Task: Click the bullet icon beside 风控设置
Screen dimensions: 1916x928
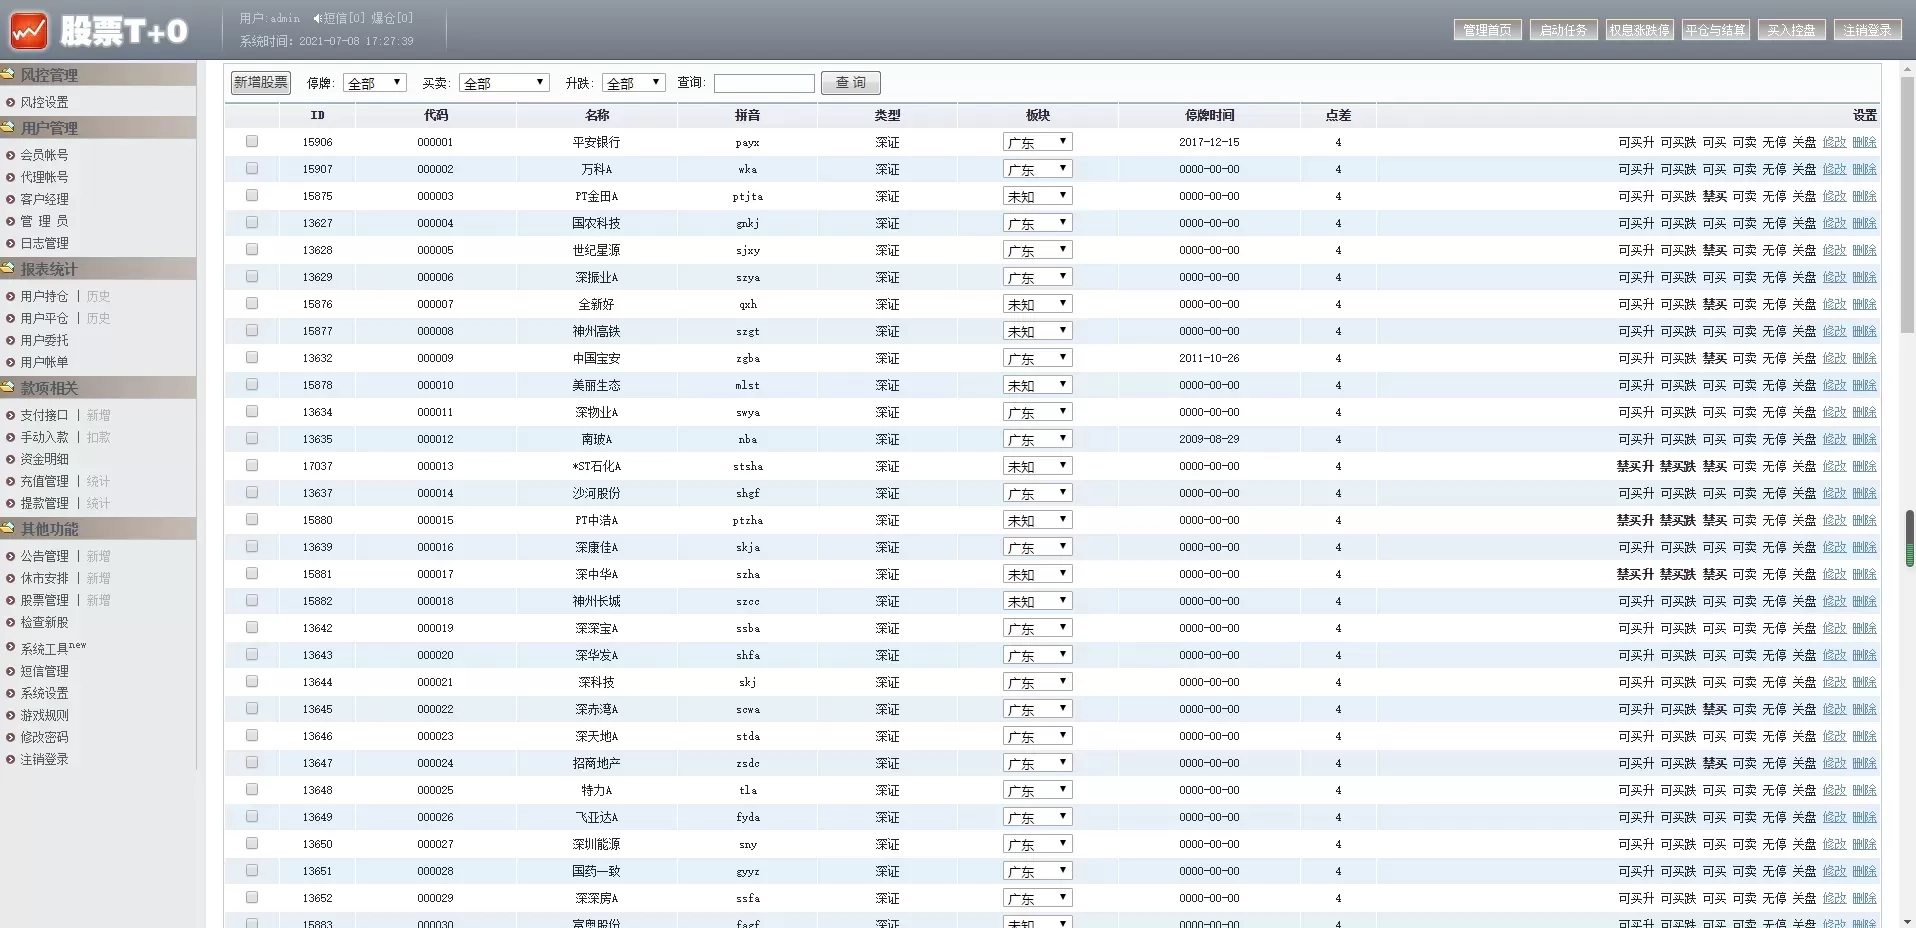Action: [10, 102]
